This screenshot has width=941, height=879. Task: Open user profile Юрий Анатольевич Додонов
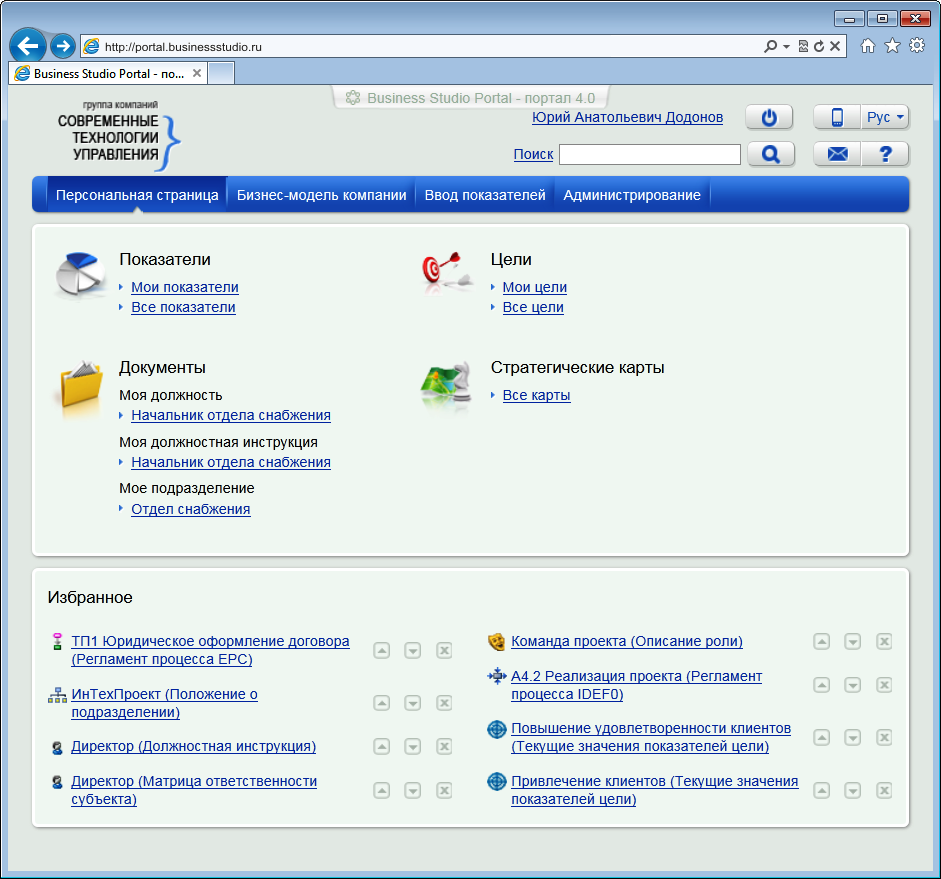627,118
